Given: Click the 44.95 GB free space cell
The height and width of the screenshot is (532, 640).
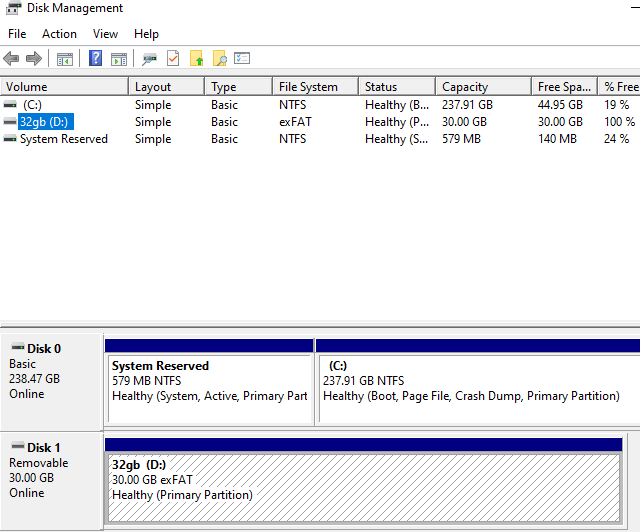Looking at the screenshot, I should (560, 105).
